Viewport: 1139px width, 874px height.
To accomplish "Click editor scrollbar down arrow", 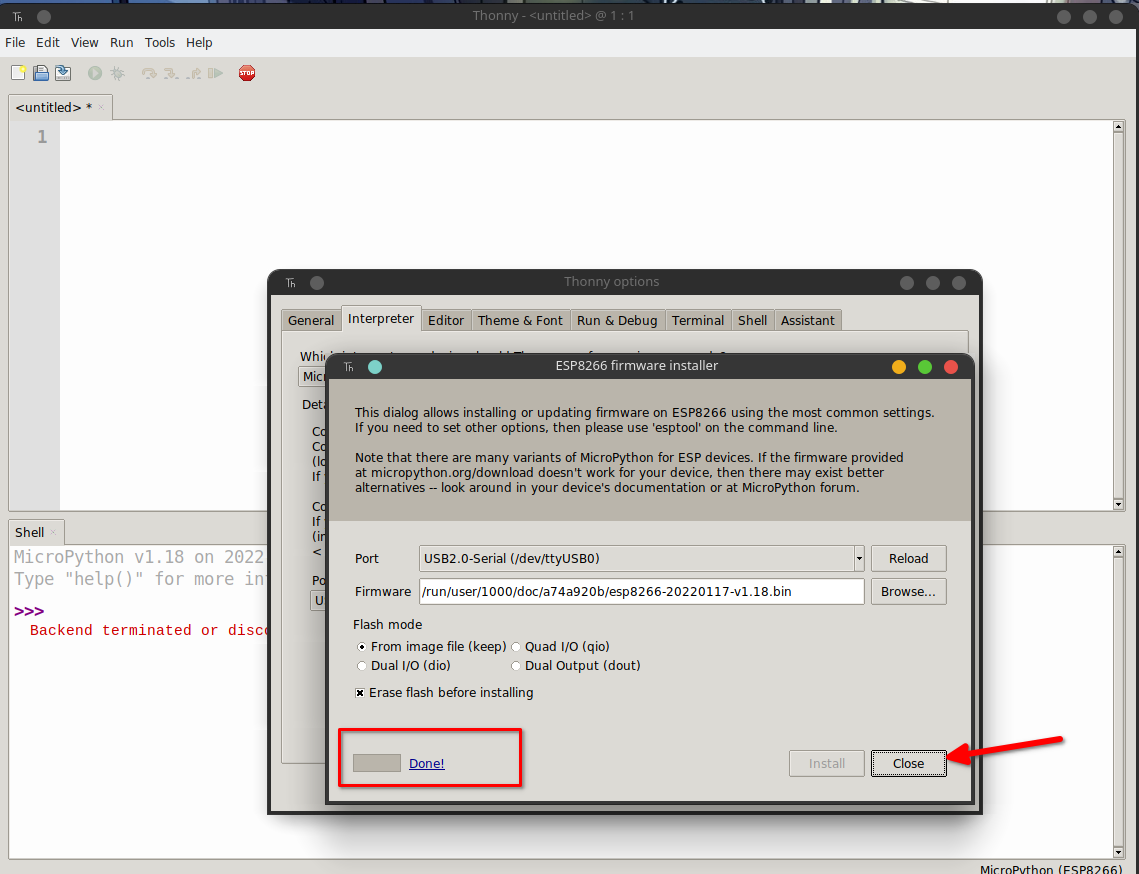I will 1118,504.
